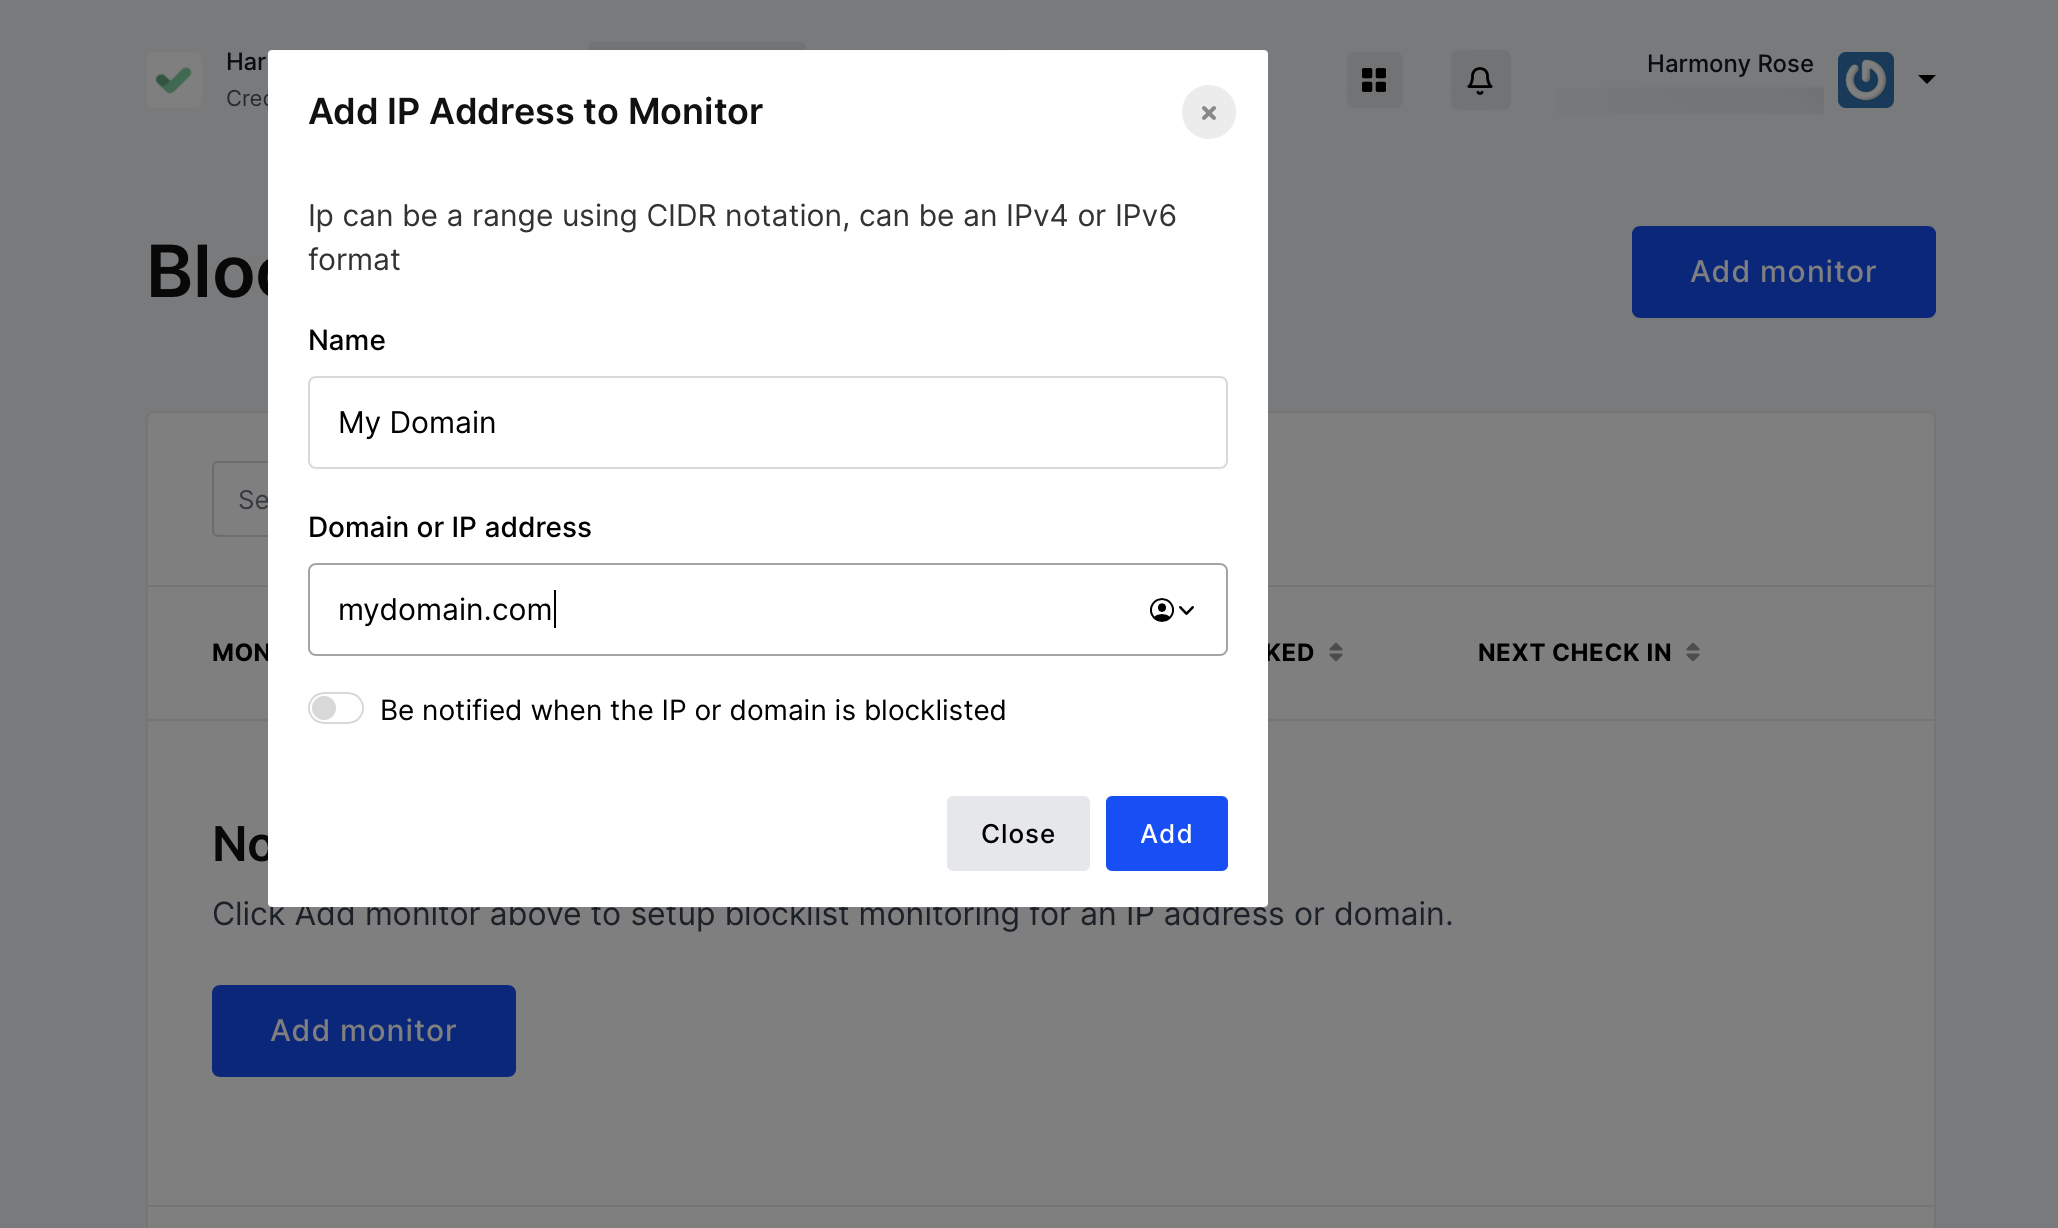Open the apps grid icon in header

(1373, 80)
